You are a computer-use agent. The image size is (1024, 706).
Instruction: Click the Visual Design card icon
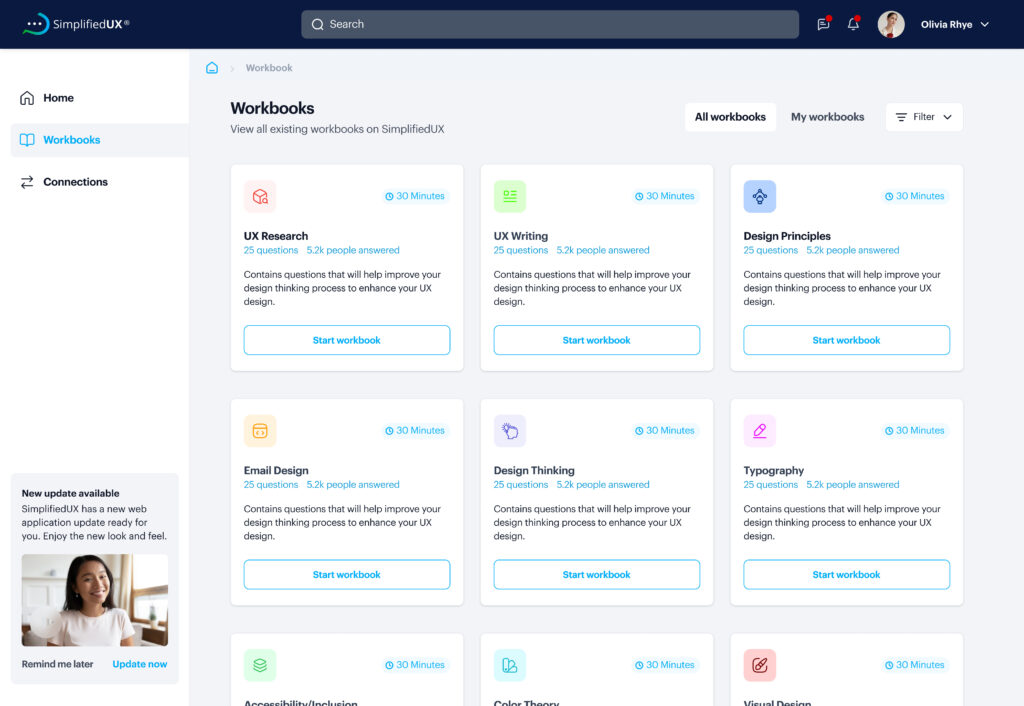(760, 665)
